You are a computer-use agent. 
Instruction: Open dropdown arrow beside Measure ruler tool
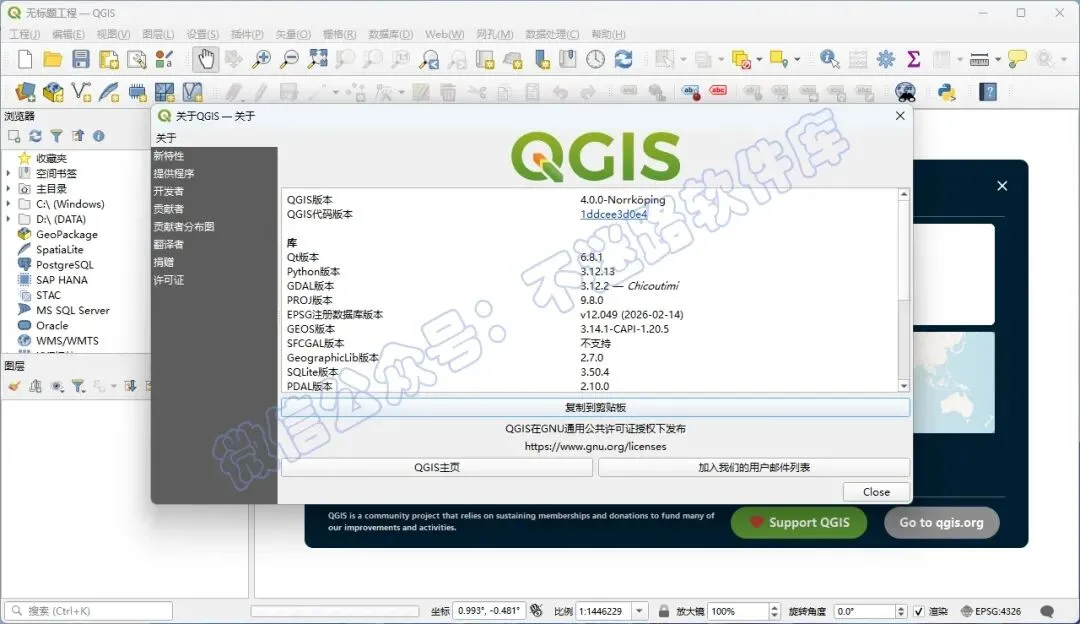(997, 60)
